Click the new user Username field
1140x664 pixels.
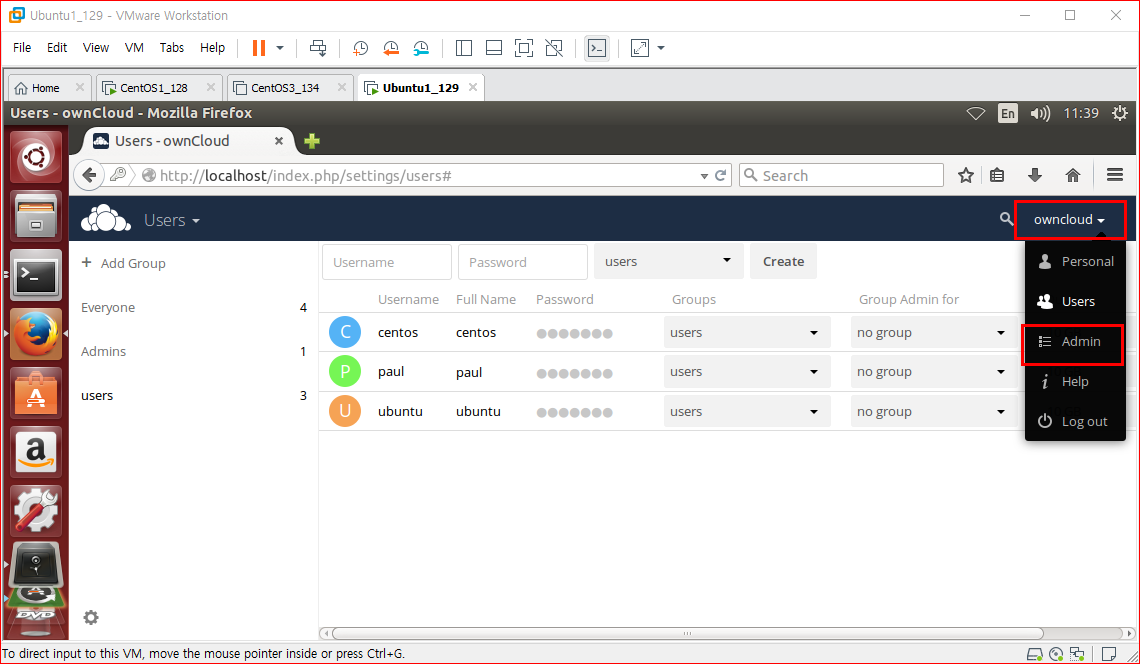tap(387, 262)
